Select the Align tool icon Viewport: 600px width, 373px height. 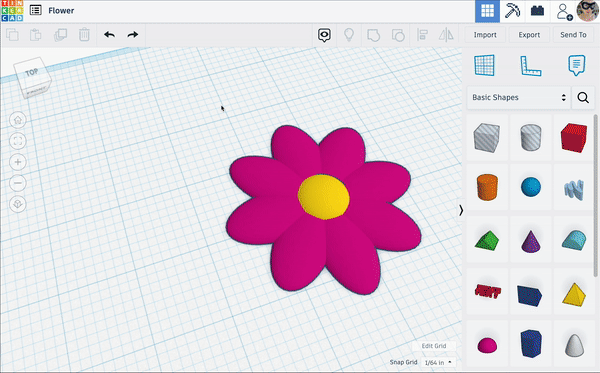[422, 35]
